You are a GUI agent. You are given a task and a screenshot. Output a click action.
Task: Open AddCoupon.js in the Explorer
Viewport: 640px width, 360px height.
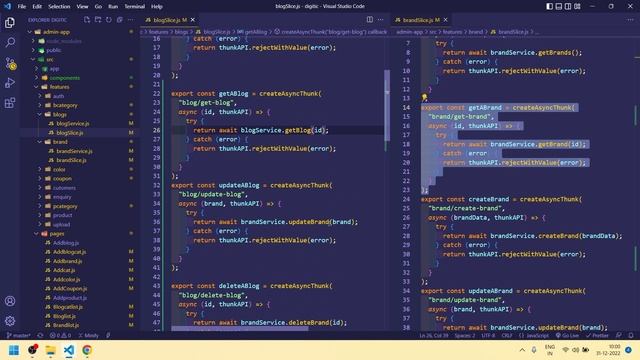tap(70, 289)
